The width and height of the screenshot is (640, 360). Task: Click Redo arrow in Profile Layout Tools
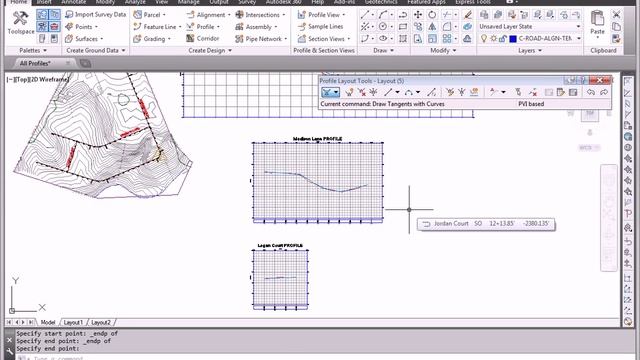click(x=604, y=92)
